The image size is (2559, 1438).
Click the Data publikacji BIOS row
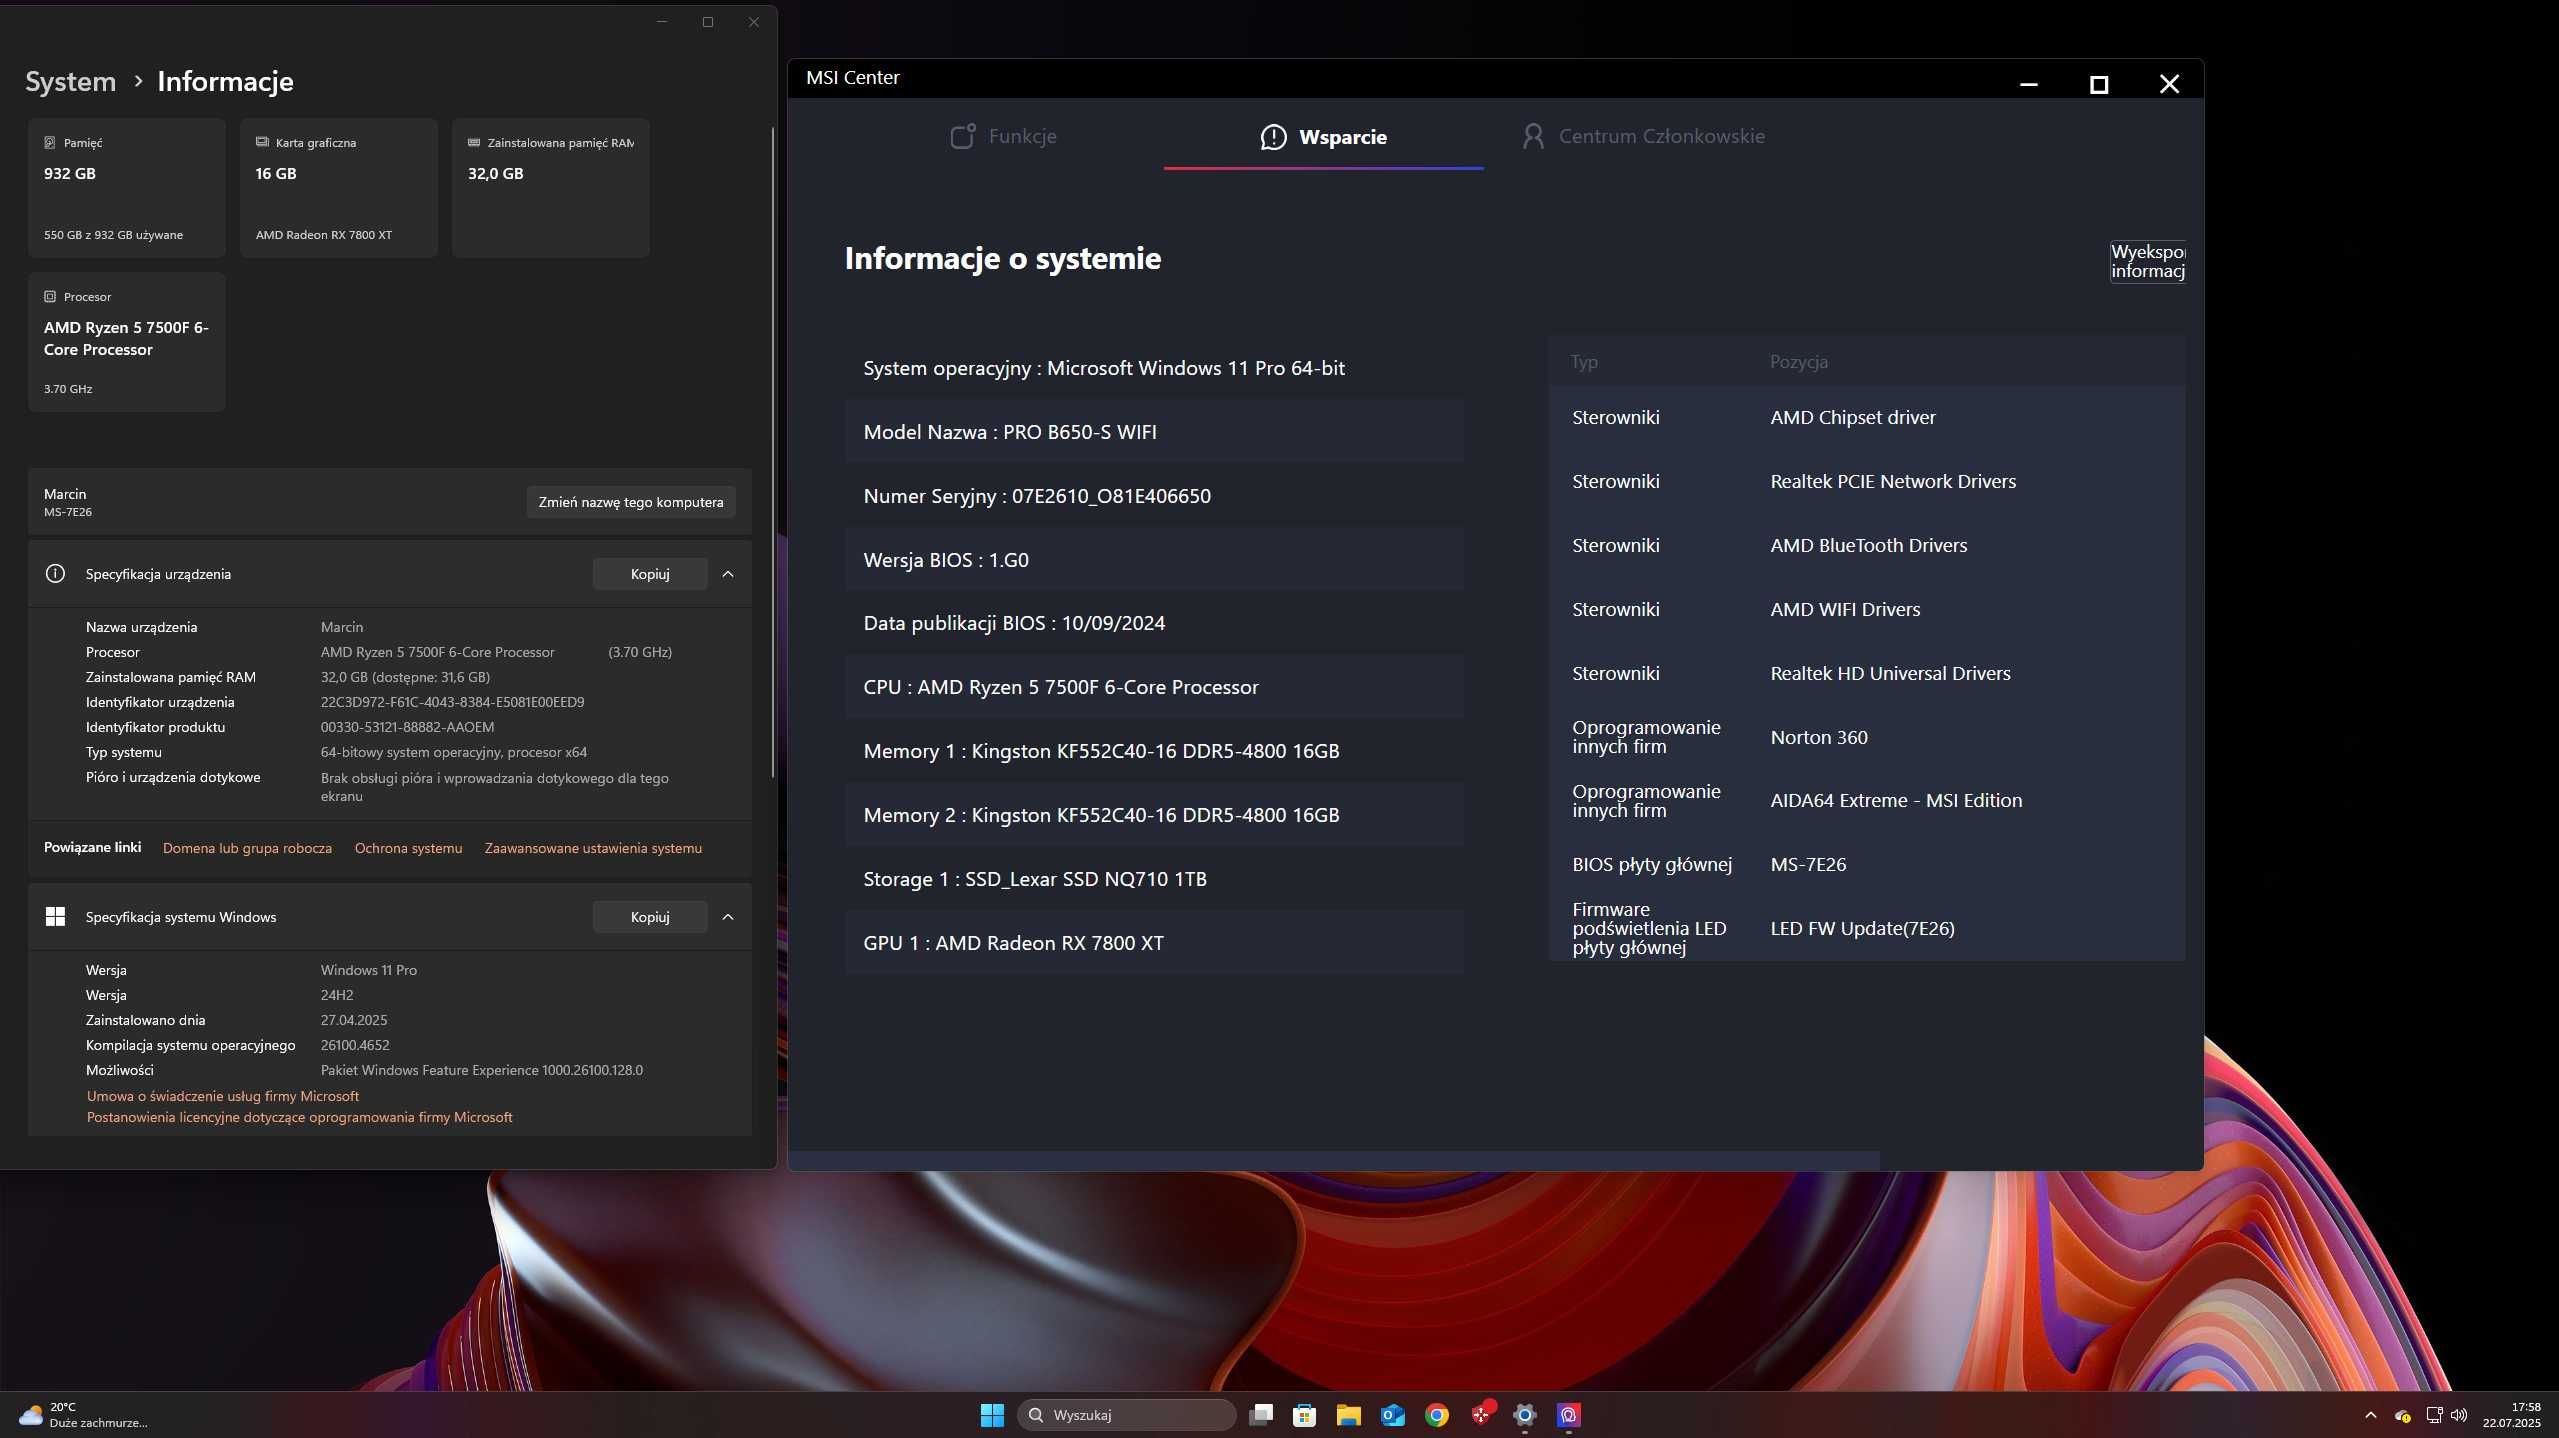pos(1154,623)
